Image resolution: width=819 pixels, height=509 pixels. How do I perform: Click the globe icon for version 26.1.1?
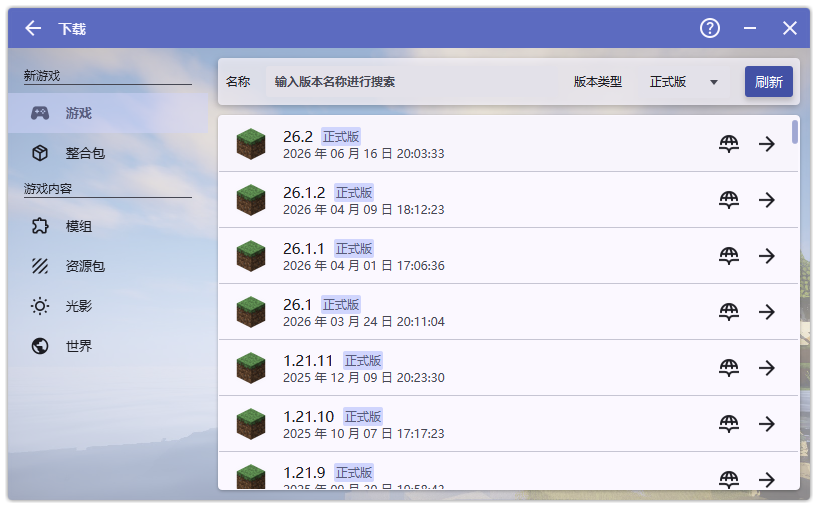[x=729, y=256]
